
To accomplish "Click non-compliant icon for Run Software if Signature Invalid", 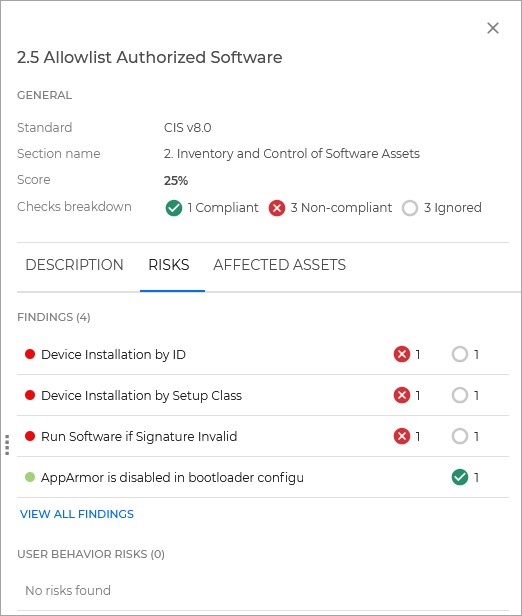I will pos(401,436).
